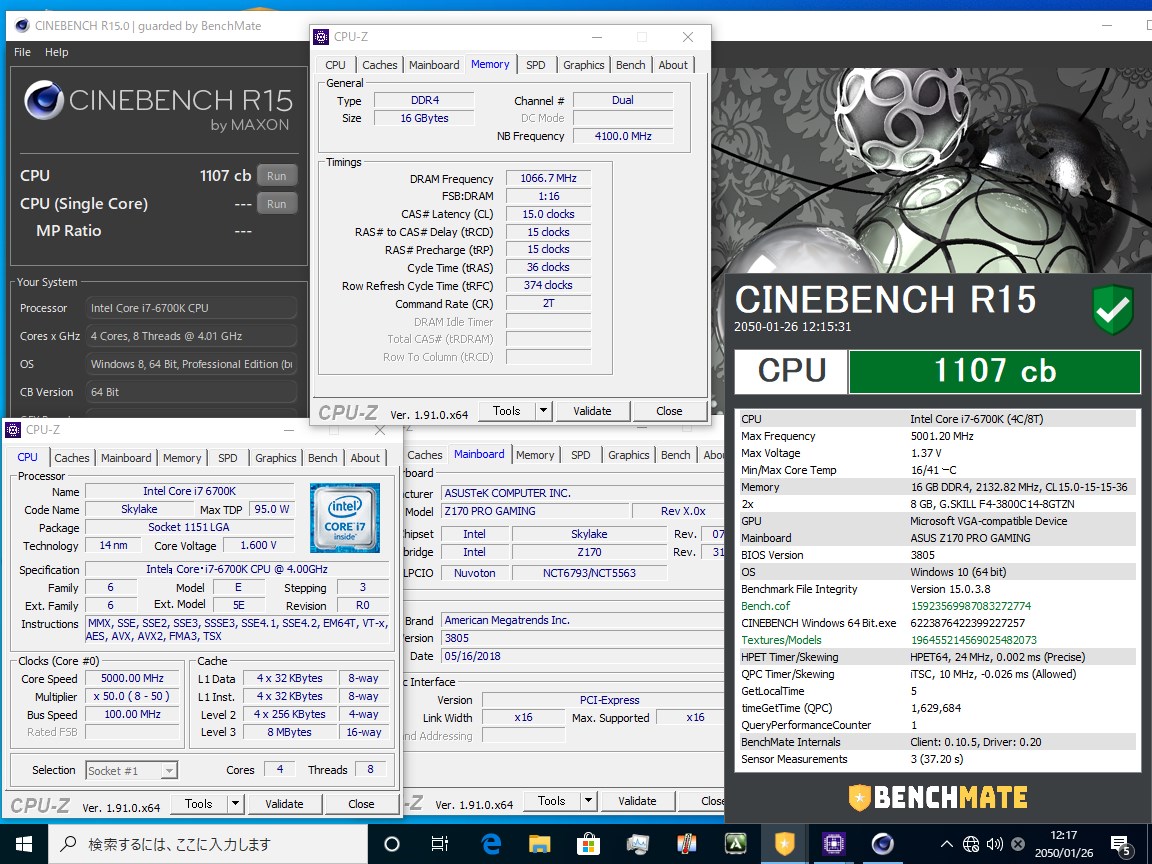Expand Tools dropdown arrow in Memory window

click(x=543, y=411)
